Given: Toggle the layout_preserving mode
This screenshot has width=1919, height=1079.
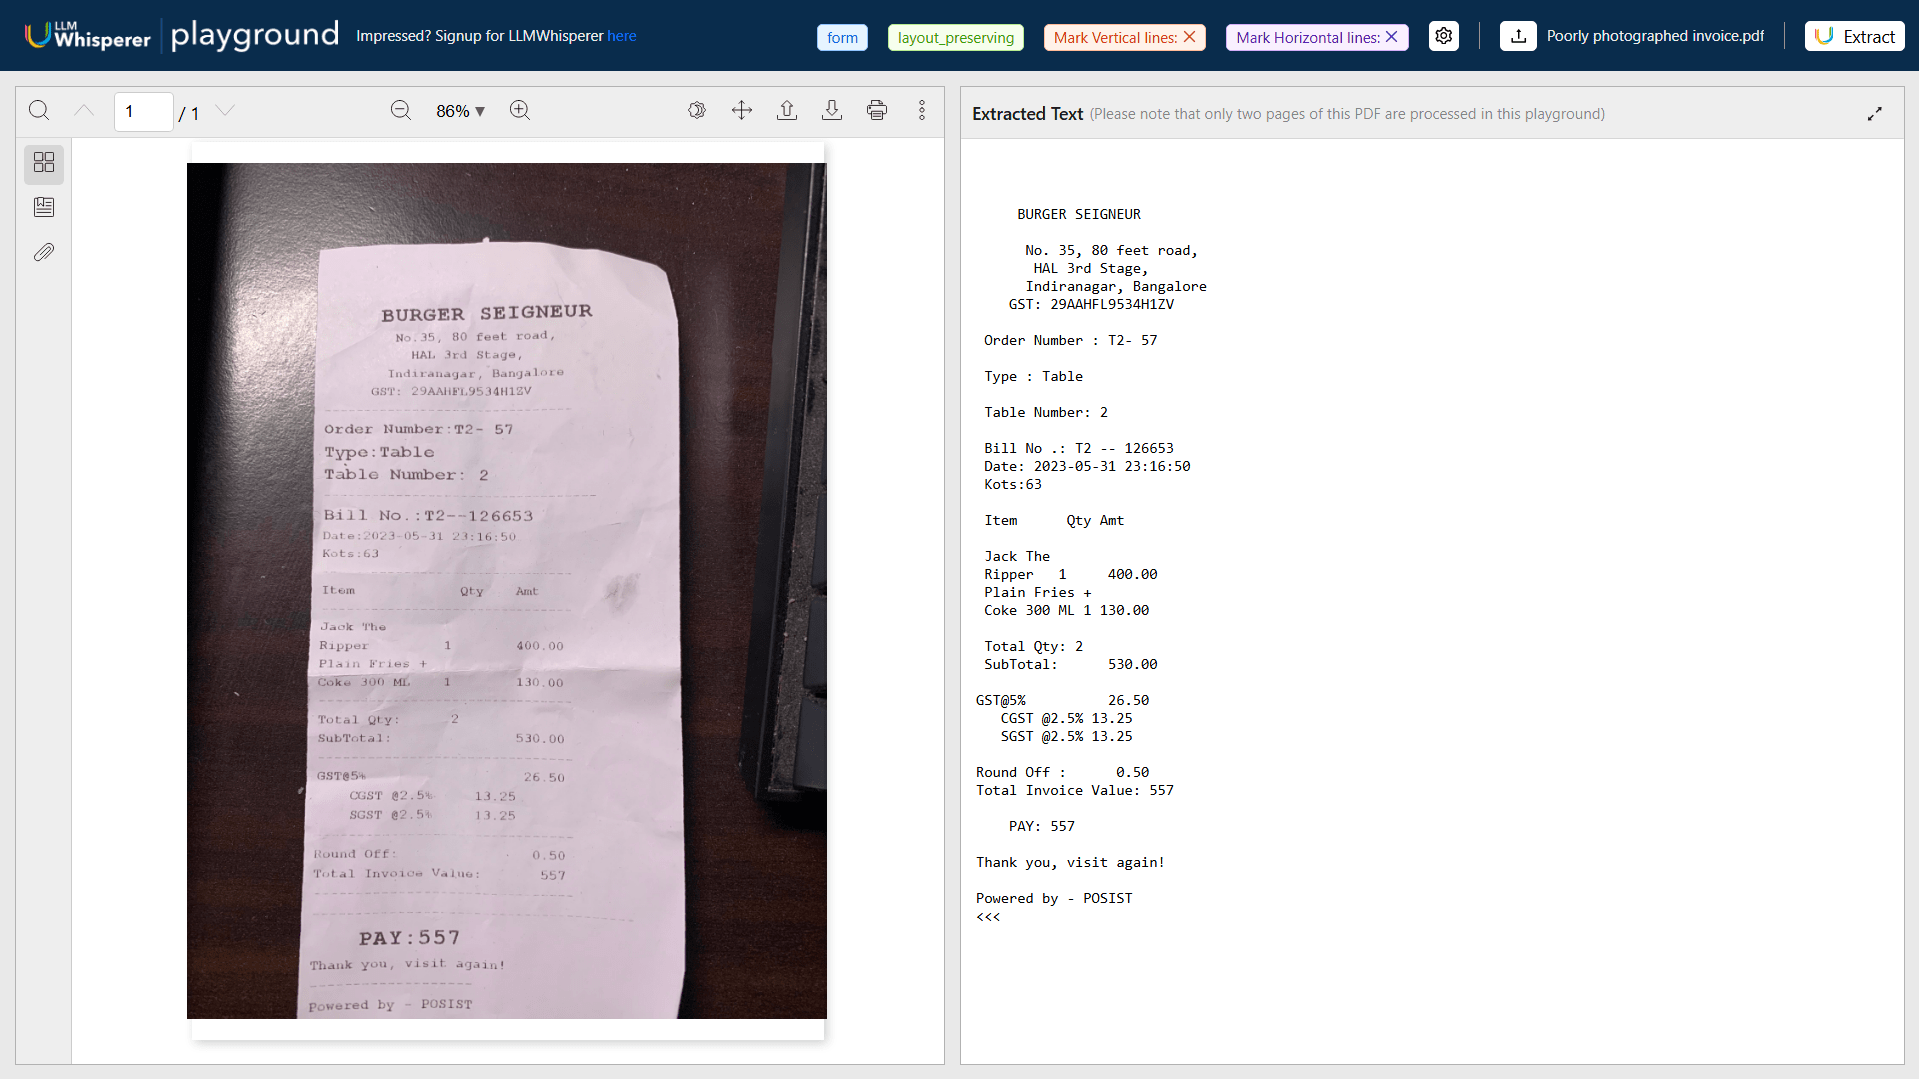Looking at the screenshot, I should [954, 37].
